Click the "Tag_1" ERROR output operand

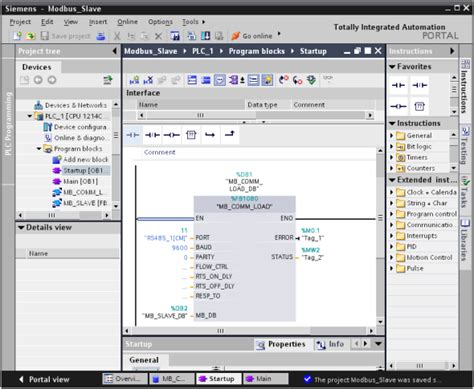[312, 238]
